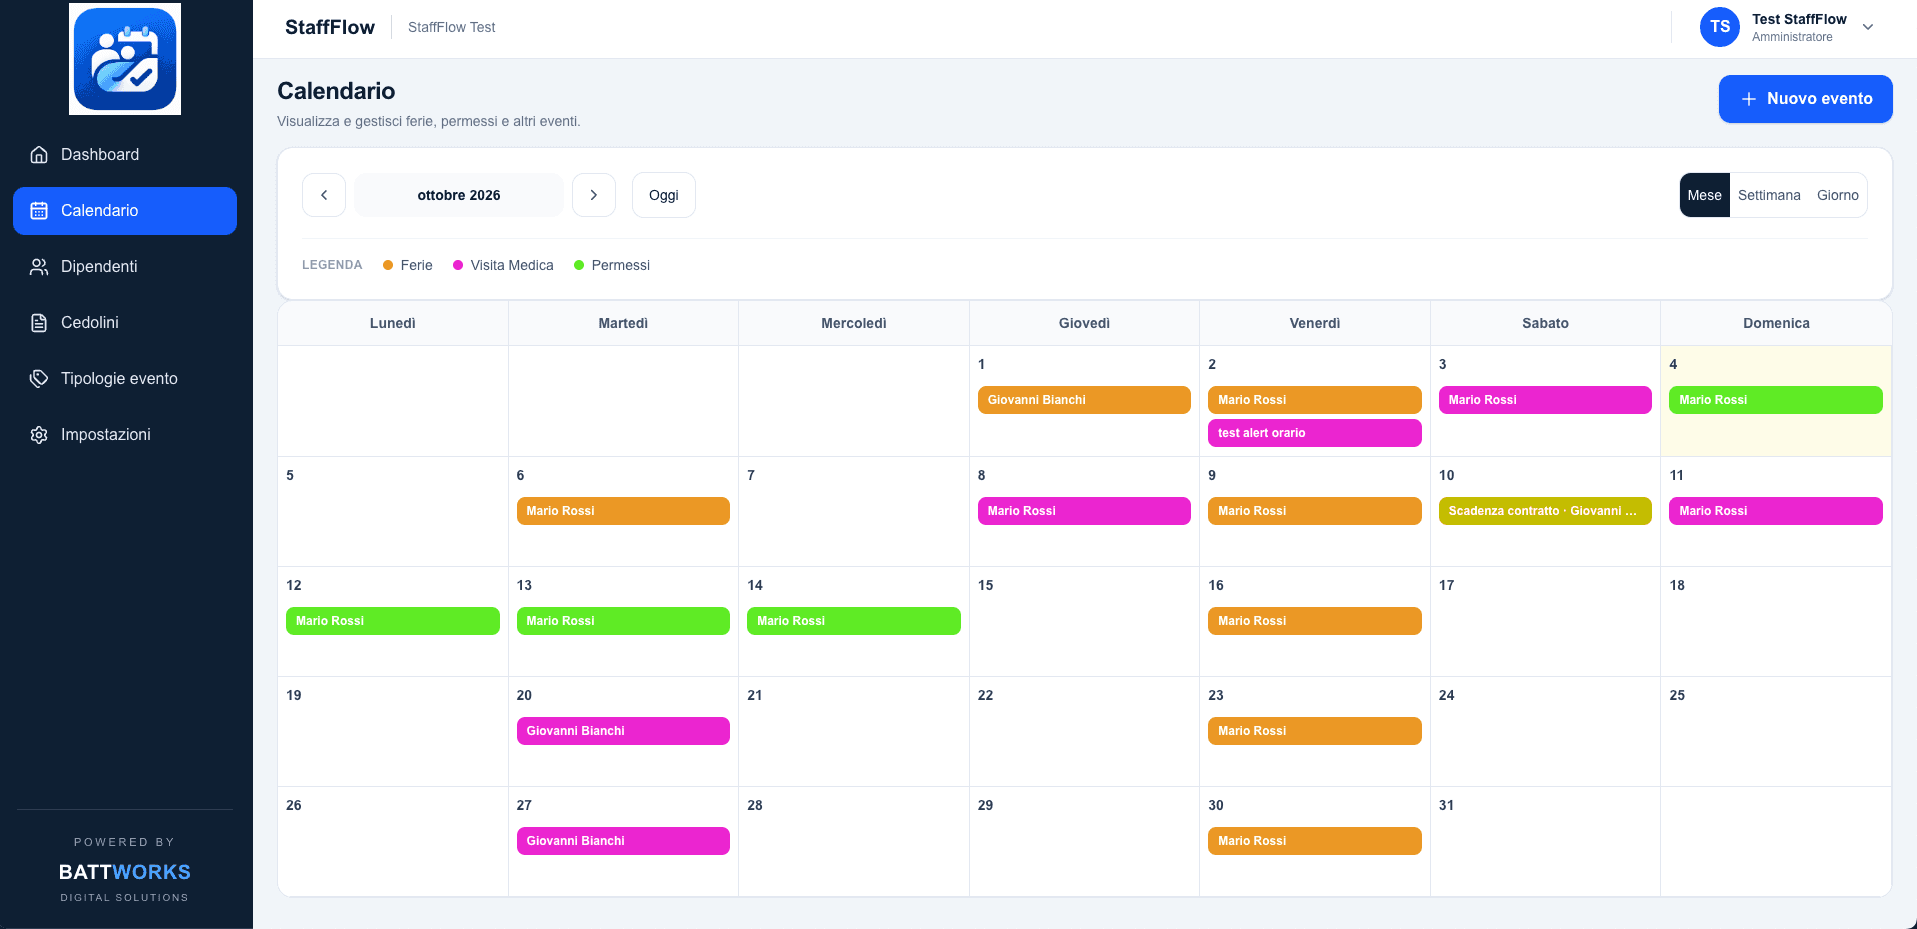Open Giovanni Bianchi event on October 20

623,731
